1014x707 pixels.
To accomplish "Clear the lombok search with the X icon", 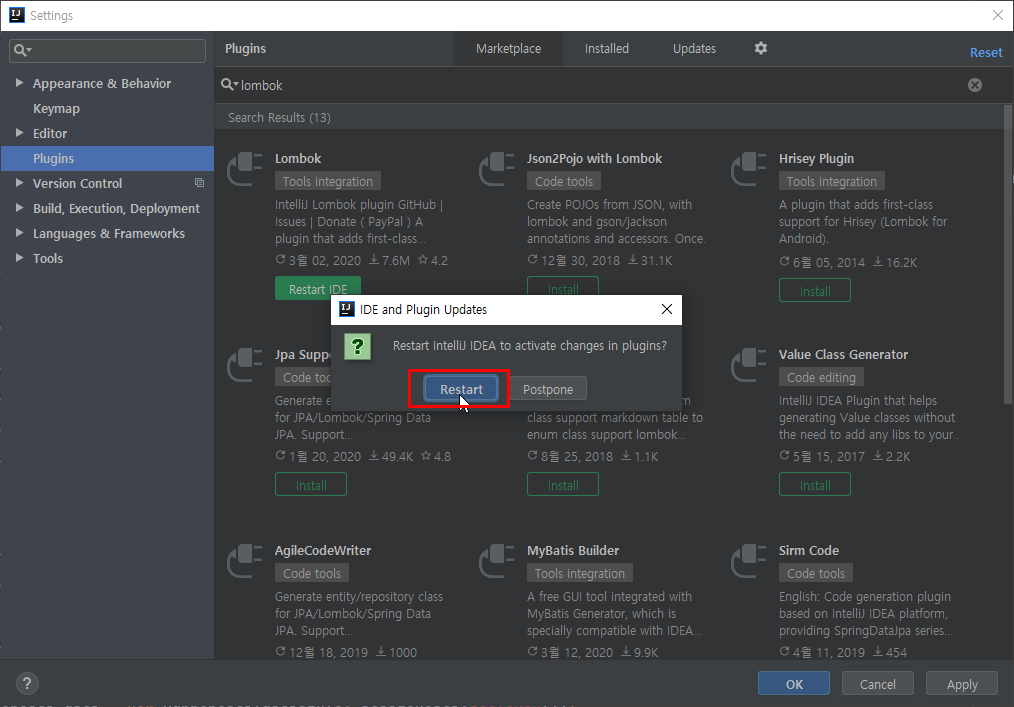I will point(975,85).
